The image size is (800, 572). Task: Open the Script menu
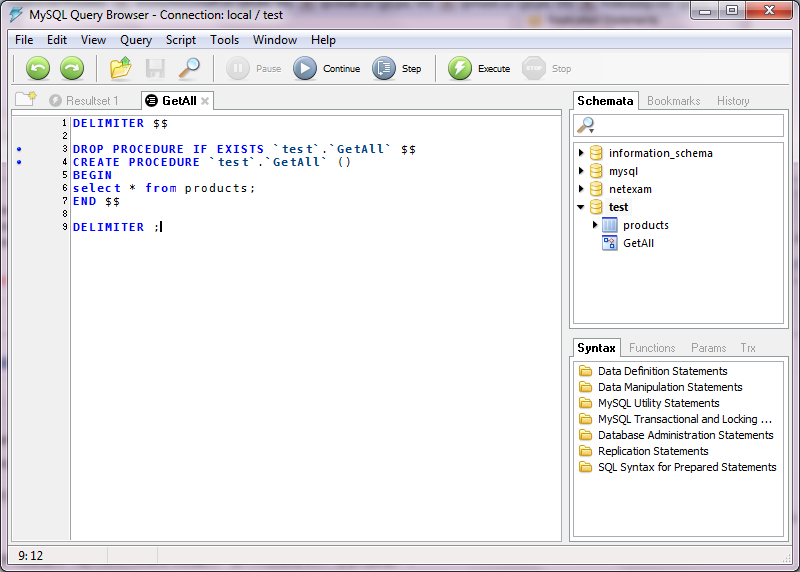[x=181, y=40]
